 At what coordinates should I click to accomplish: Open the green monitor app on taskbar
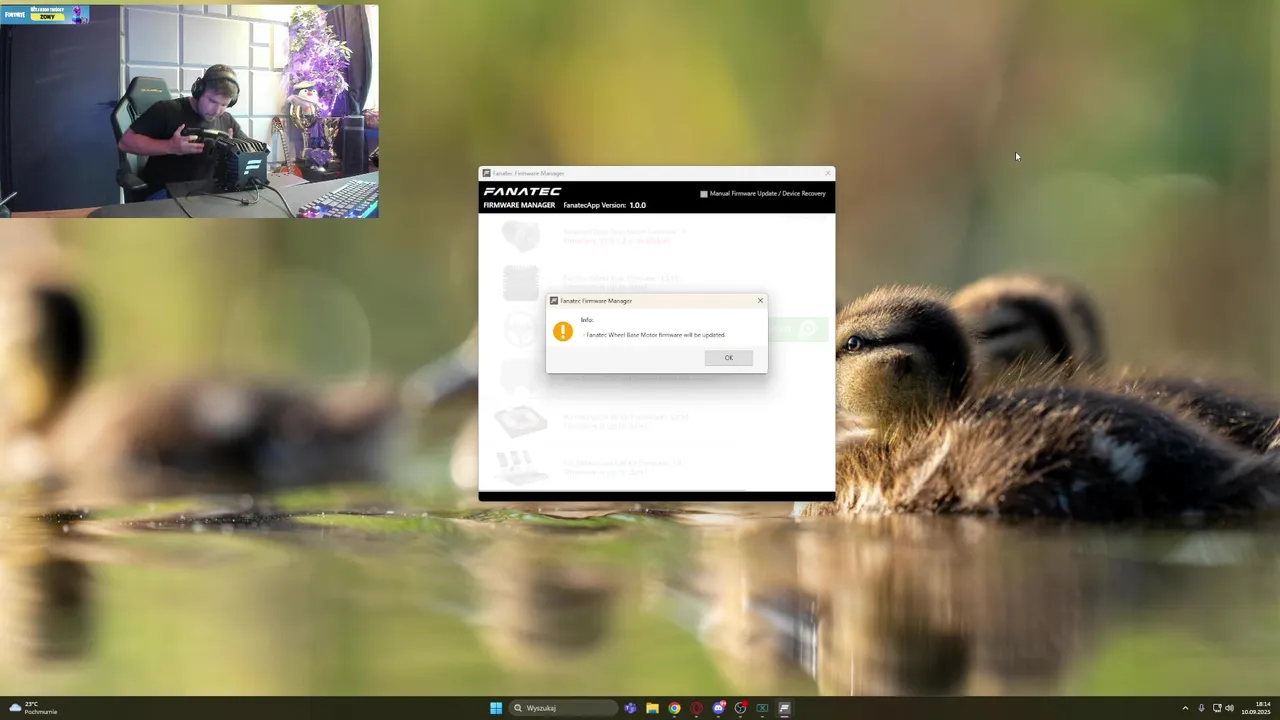click(x=762, y=708)
